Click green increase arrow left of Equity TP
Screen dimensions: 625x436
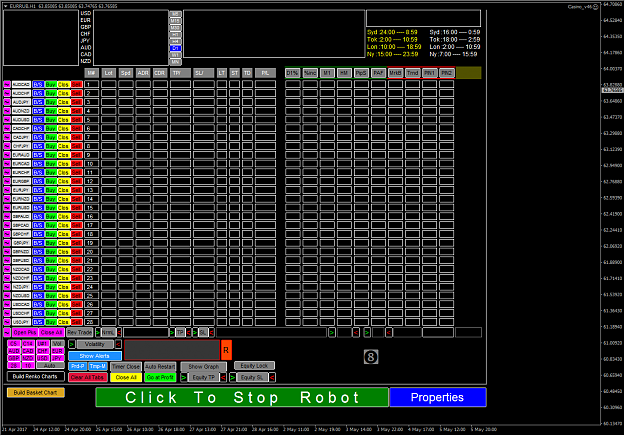[184, 377]
